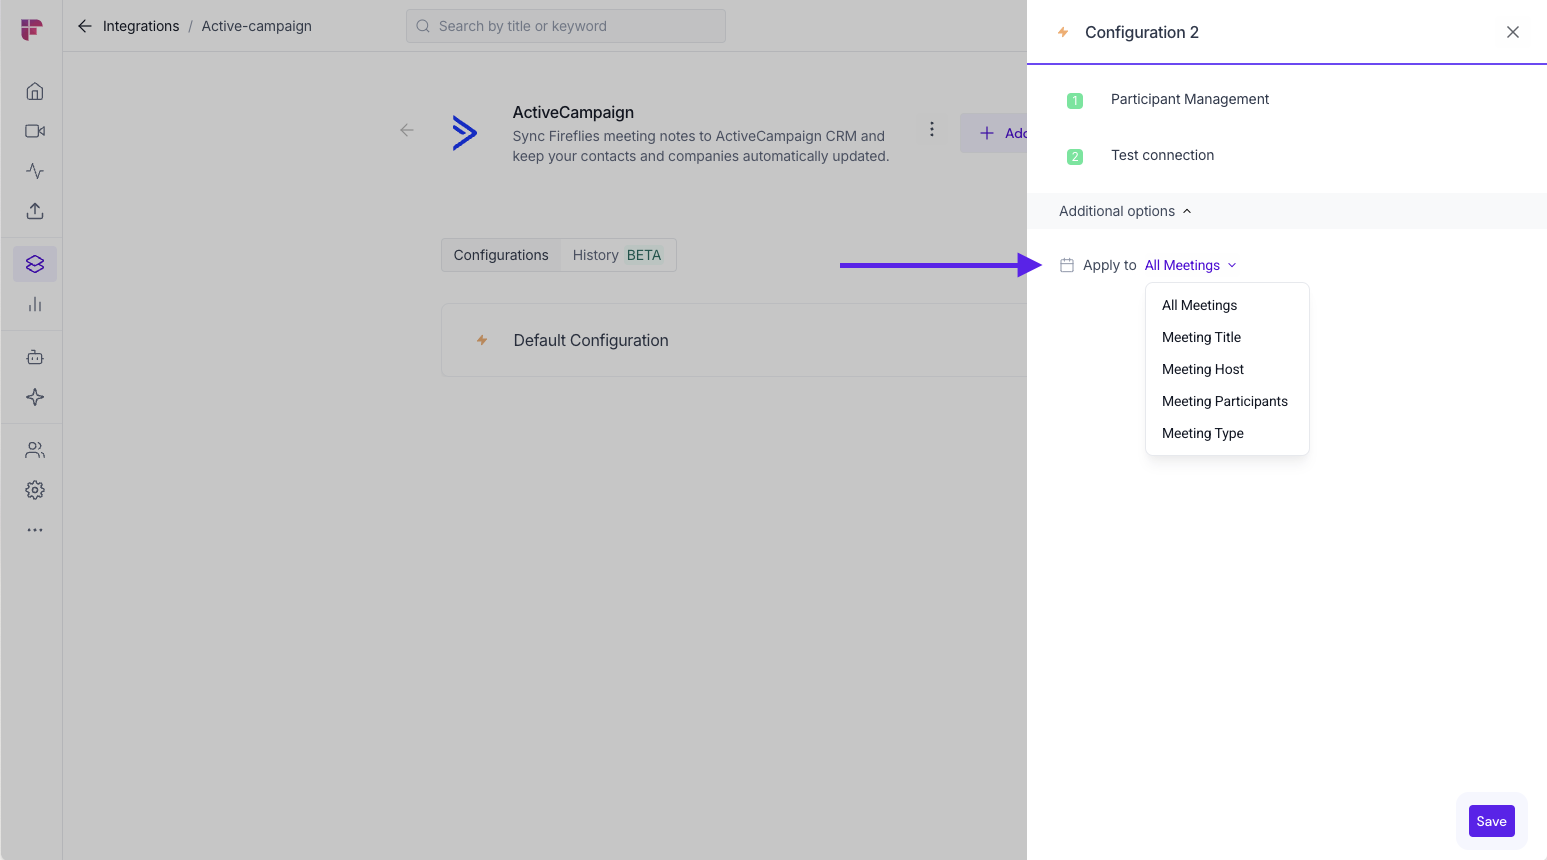Open the video meetings sidebar icon
The height and width of the screenshot is (860, 1547).
tap(35, 131)
